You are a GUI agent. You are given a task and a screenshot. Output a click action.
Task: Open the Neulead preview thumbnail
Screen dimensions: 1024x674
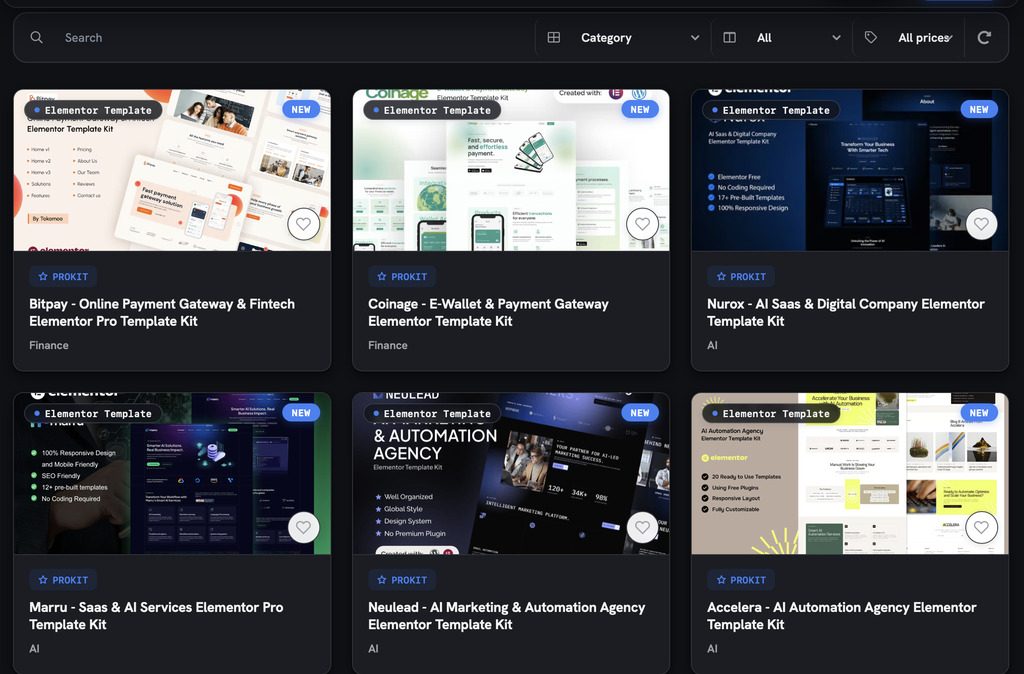[x=511, y=473]
